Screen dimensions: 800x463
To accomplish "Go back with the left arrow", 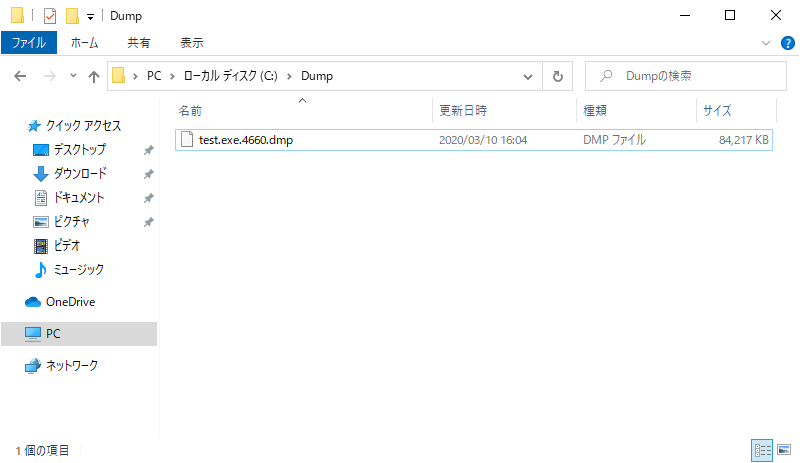I will [x=20, y=76].
